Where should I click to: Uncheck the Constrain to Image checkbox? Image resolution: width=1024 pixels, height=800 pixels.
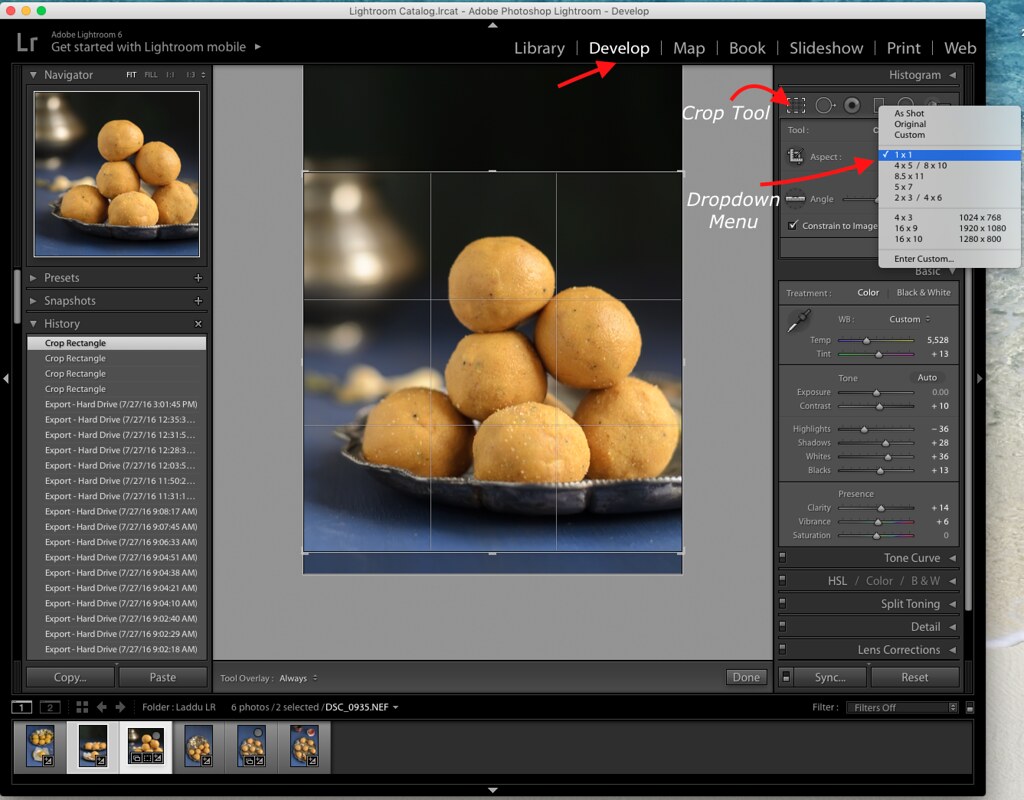point(793,226)
